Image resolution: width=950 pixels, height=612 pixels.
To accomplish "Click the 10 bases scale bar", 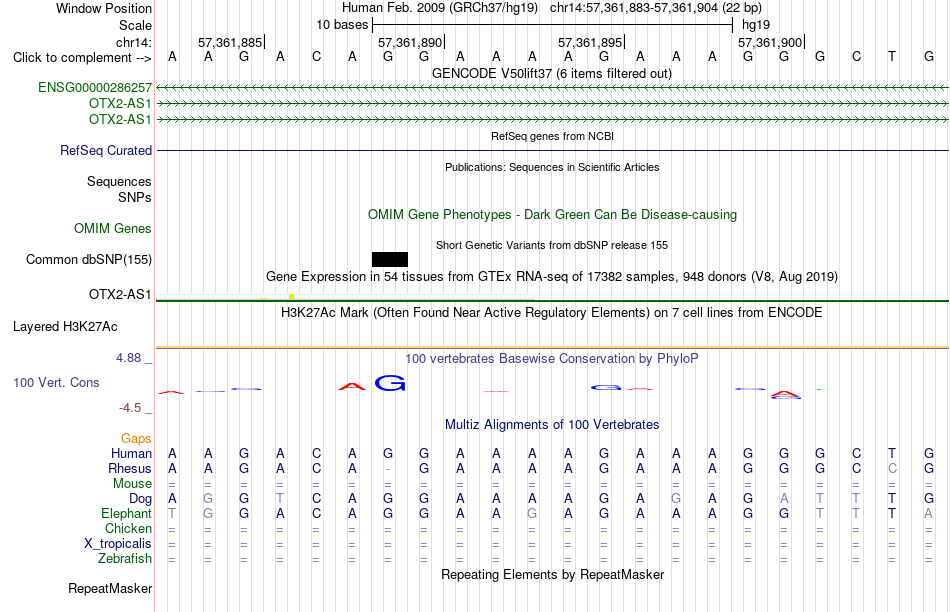I will pyautogui.click(x=553, y=25).
